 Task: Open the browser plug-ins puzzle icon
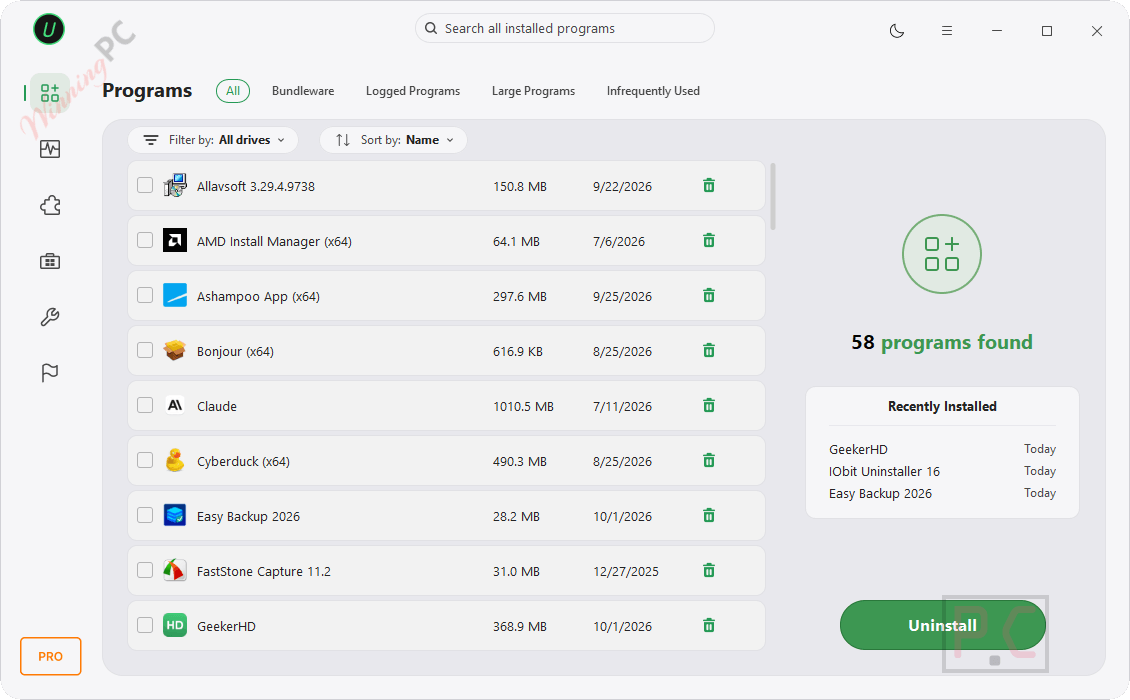pyautogui.click(x=50, y=205)
